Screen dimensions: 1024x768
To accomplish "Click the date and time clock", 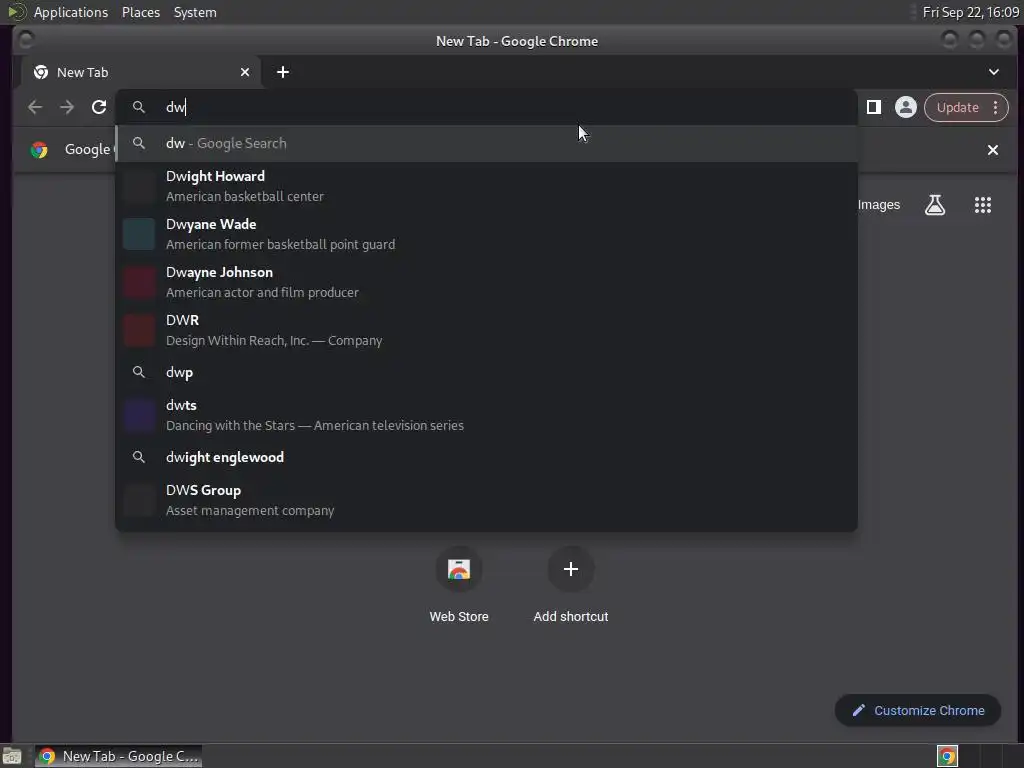I will (970, 12).
